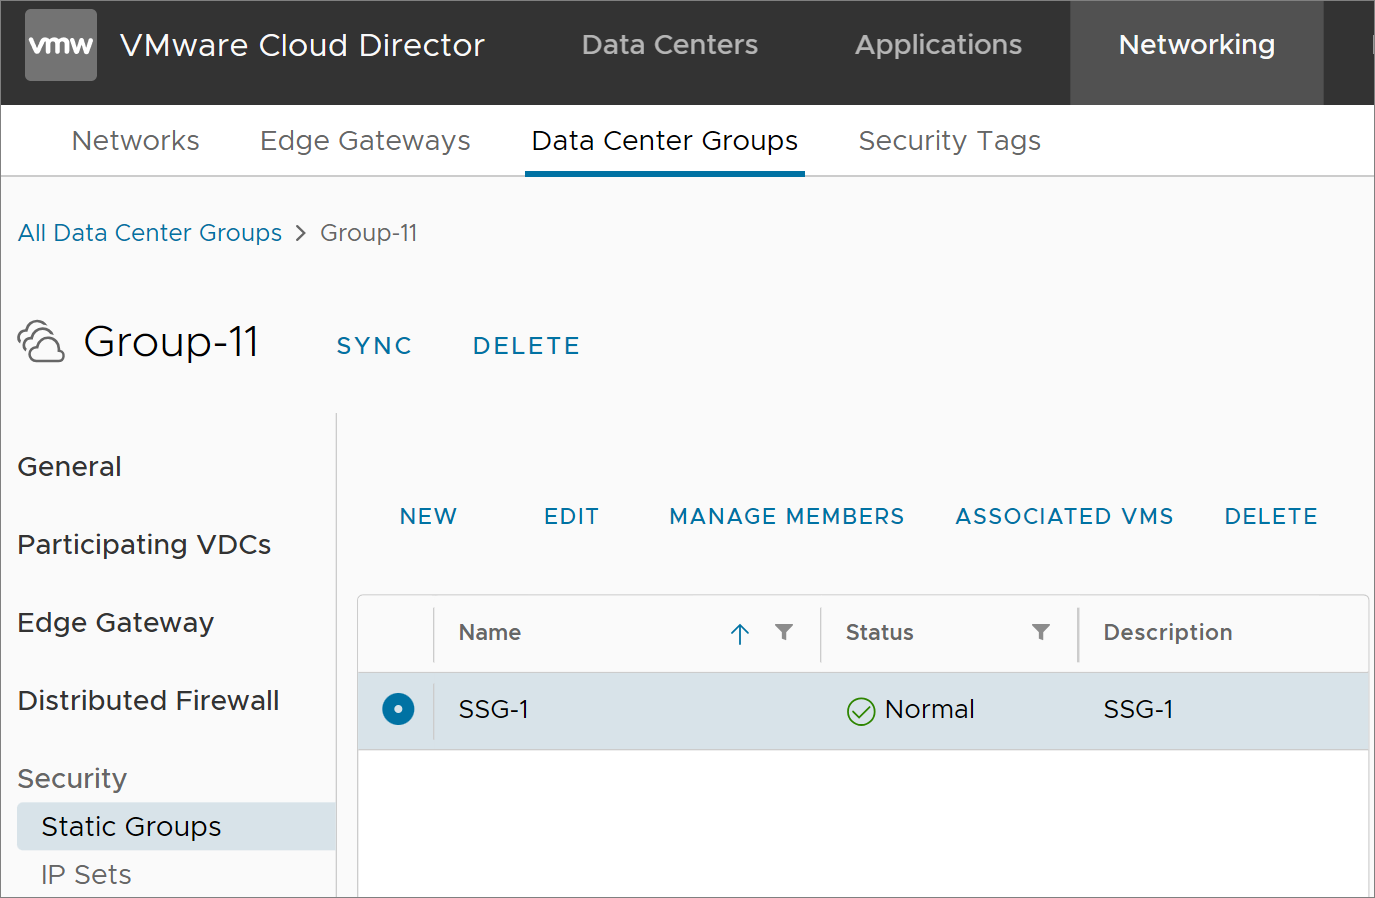Open the Networking top menu
Screen dimensions: 1375x898
click(x=1197, y=45)
